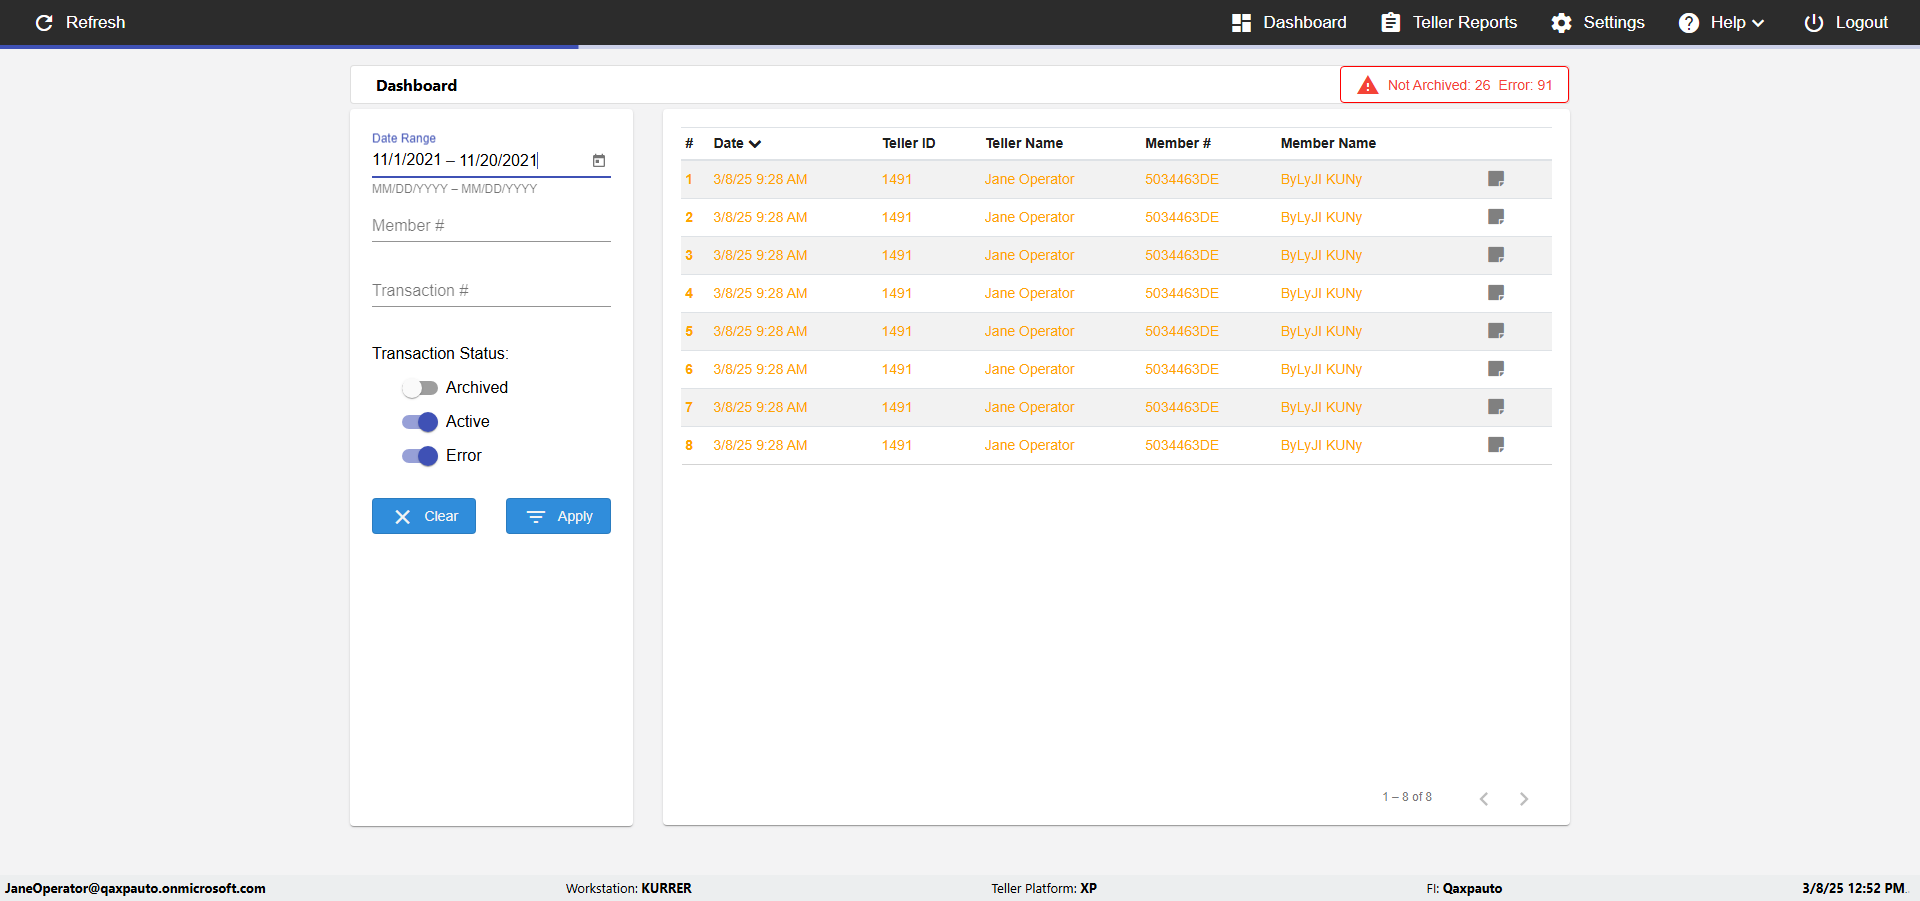Image resolution: width=1920 pixels, height=901 pixels.
Task: Click Workstation: KURRER in status bar
Action: (x=628, y=888)
